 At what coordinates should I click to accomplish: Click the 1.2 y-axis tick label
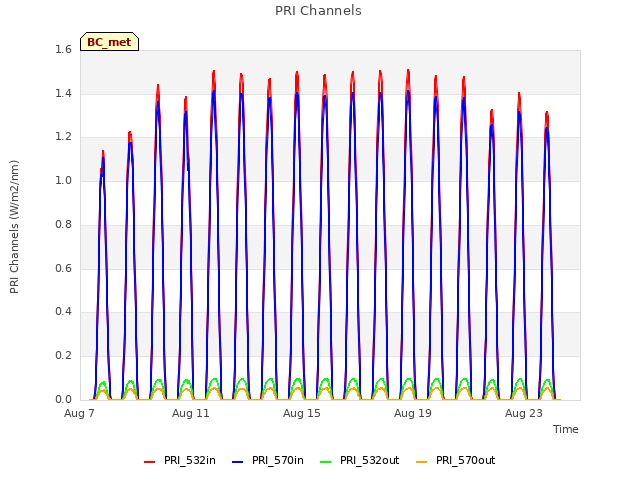pos(63,137)
